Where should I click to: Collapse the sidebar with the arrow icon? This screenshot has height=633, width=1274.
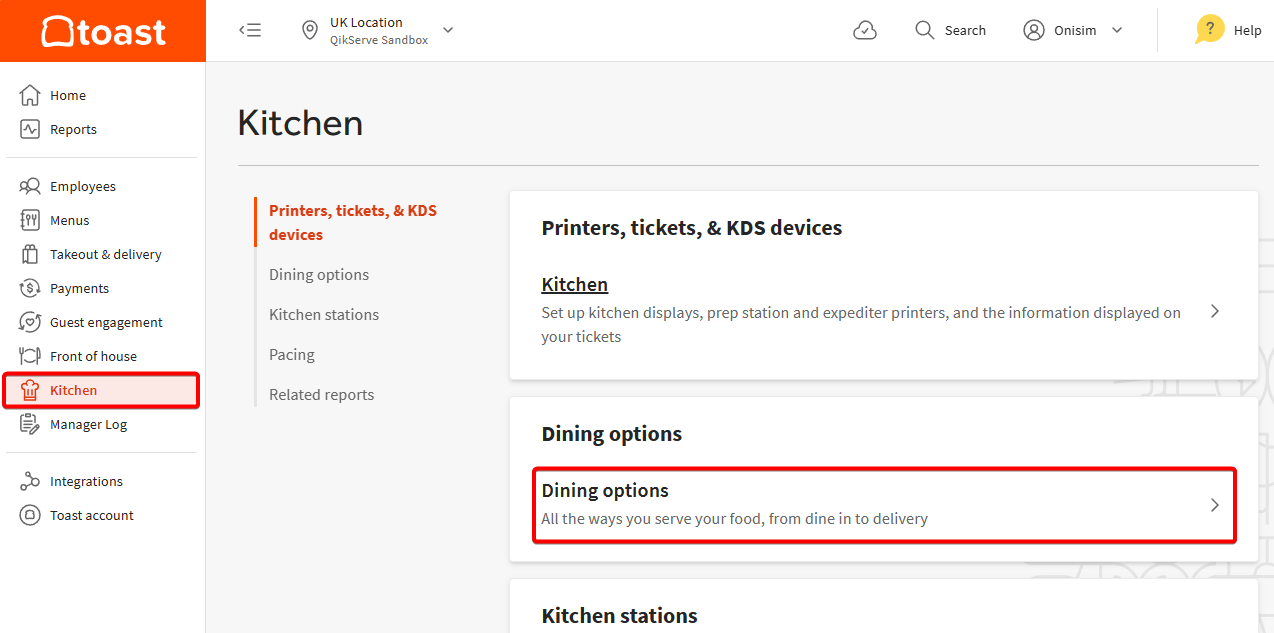(250, 30)
